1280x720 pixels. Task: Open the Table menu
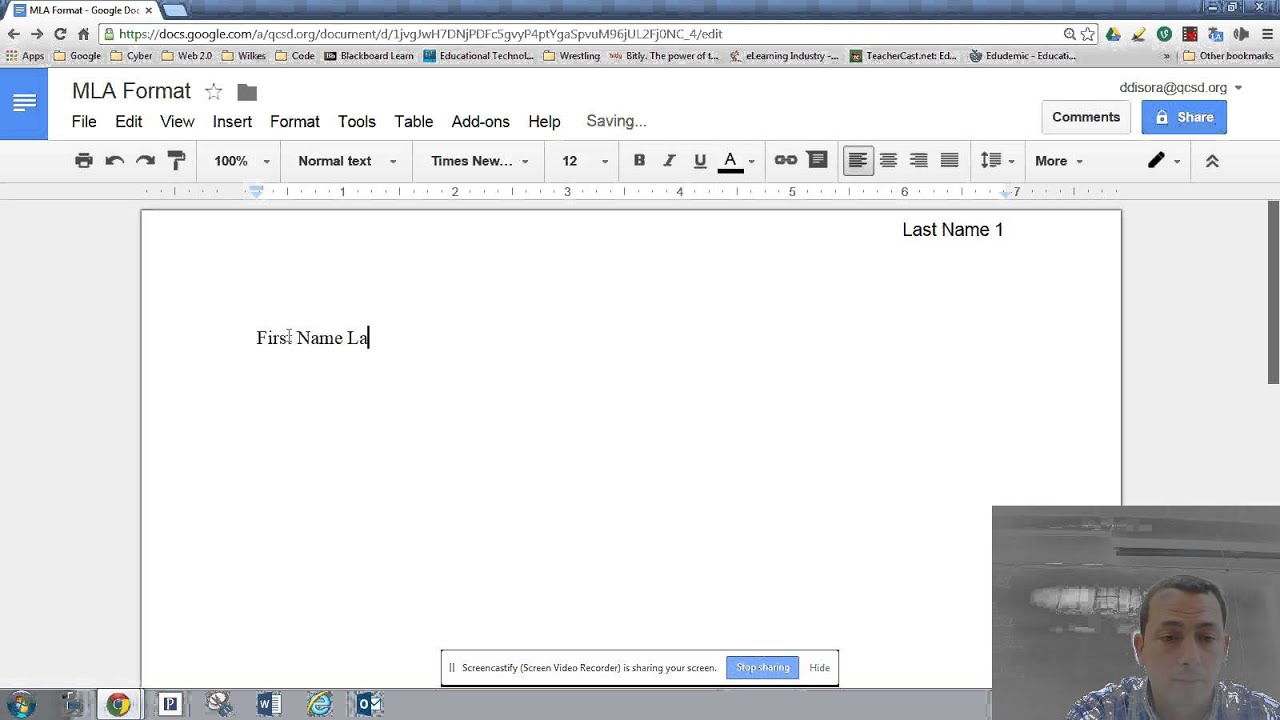click(x=413, y=121)
